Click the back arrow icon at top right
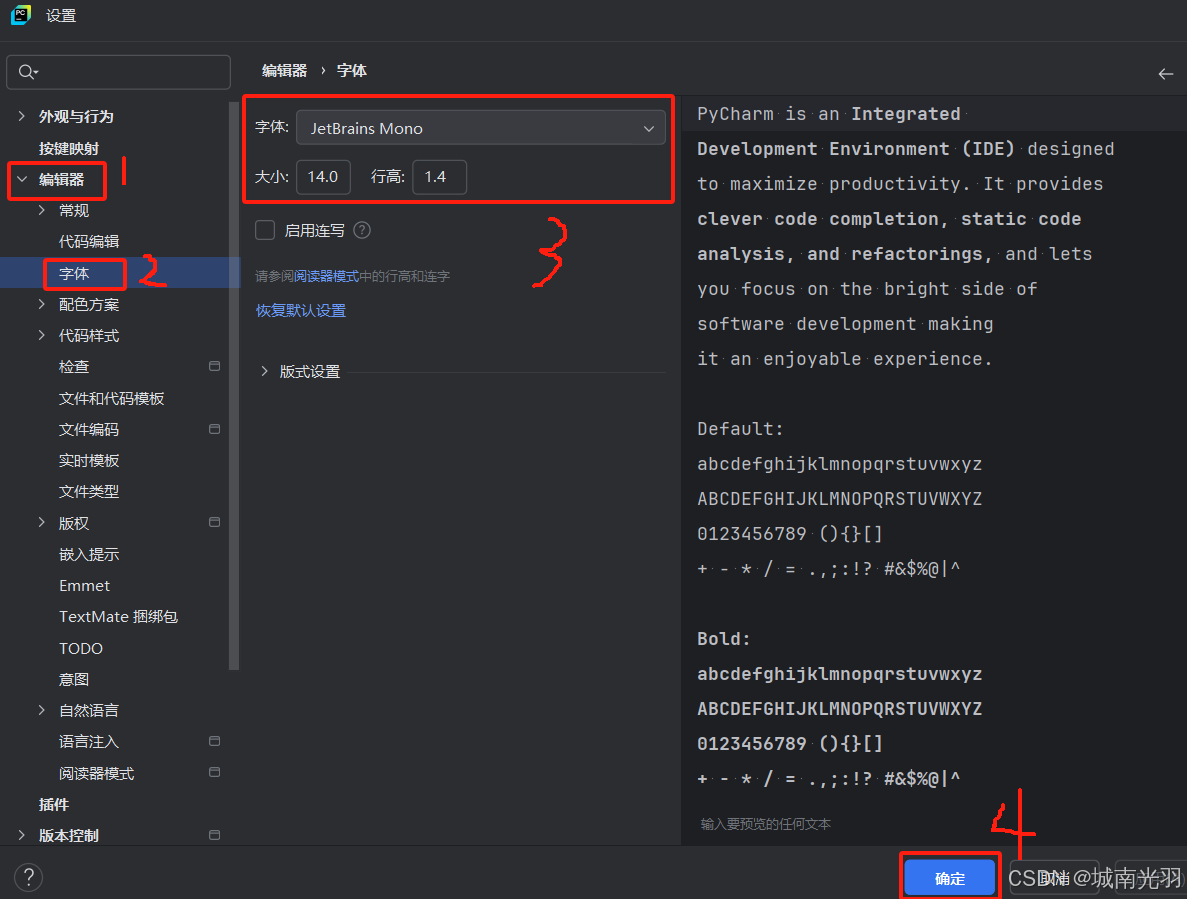 click(x=1165, y=73)
